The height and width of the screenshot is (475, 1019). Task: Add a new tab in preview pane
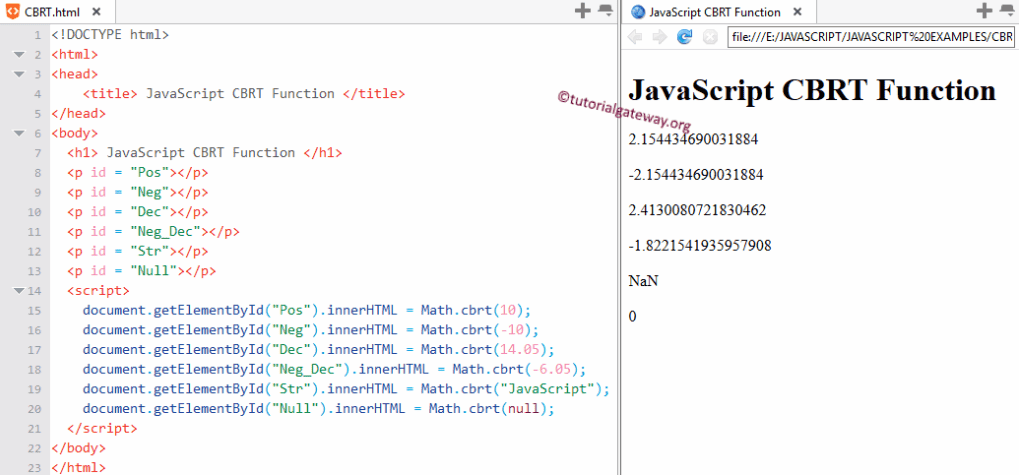[985, 10]
